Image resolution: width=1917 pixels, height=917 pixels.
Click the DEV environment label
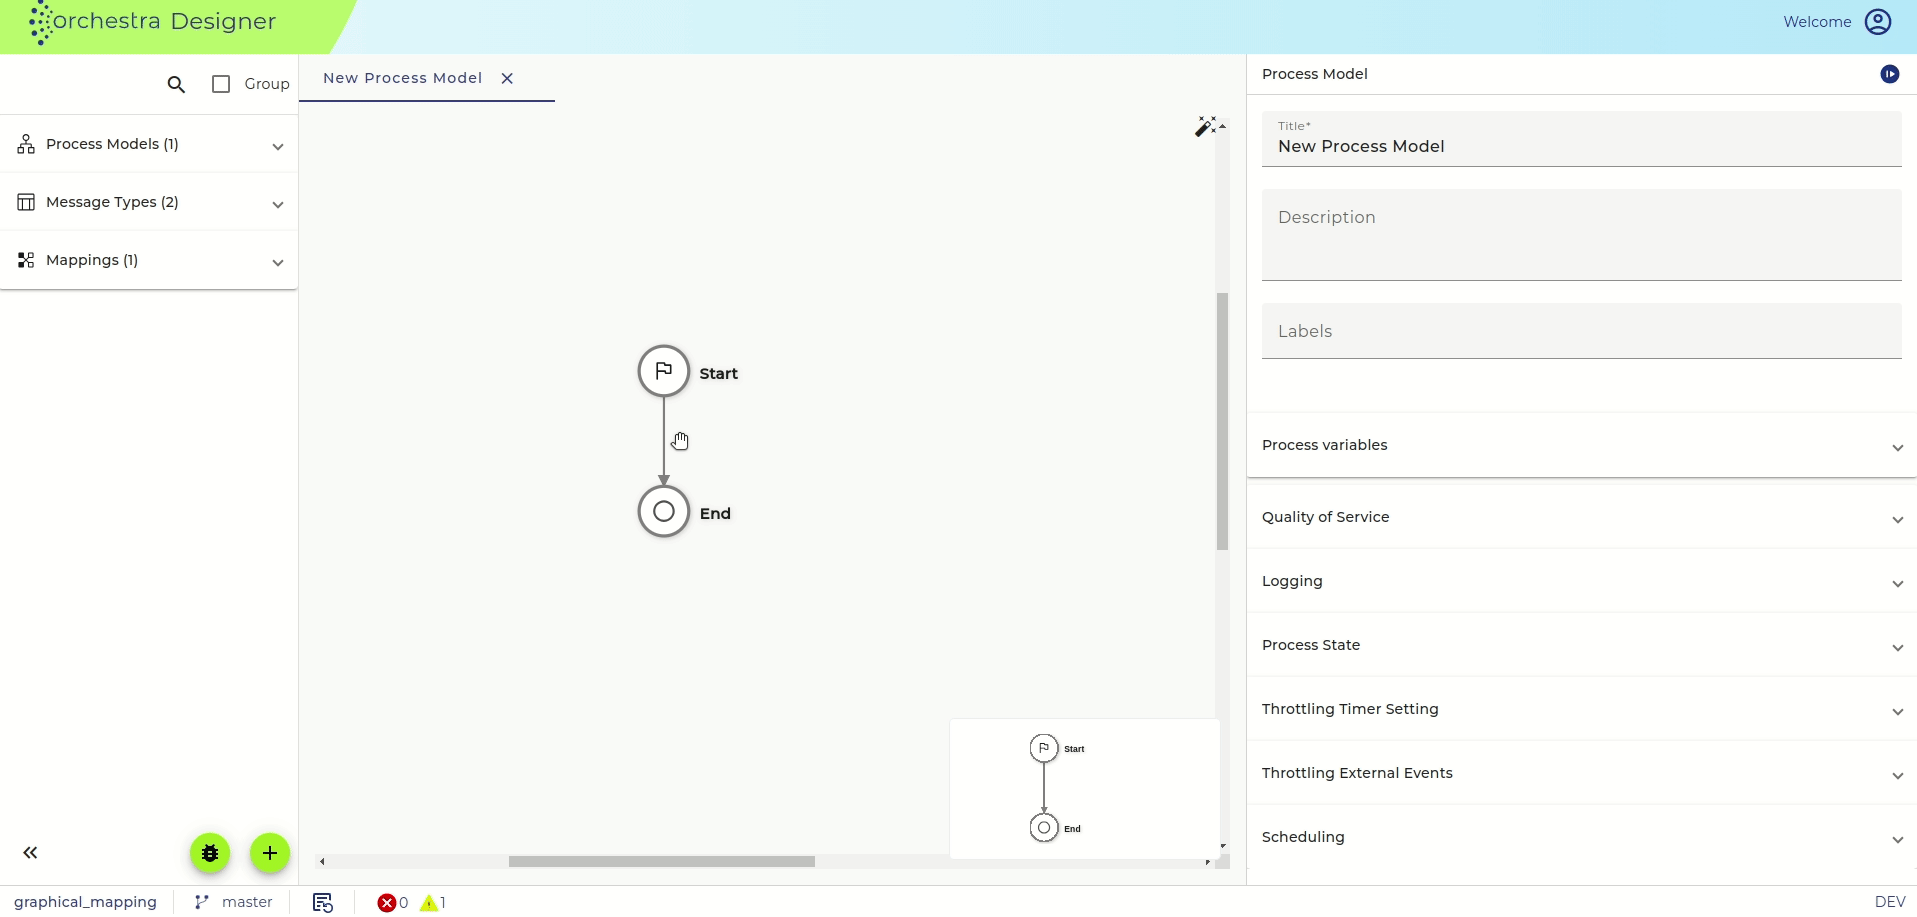point(1890,902)
